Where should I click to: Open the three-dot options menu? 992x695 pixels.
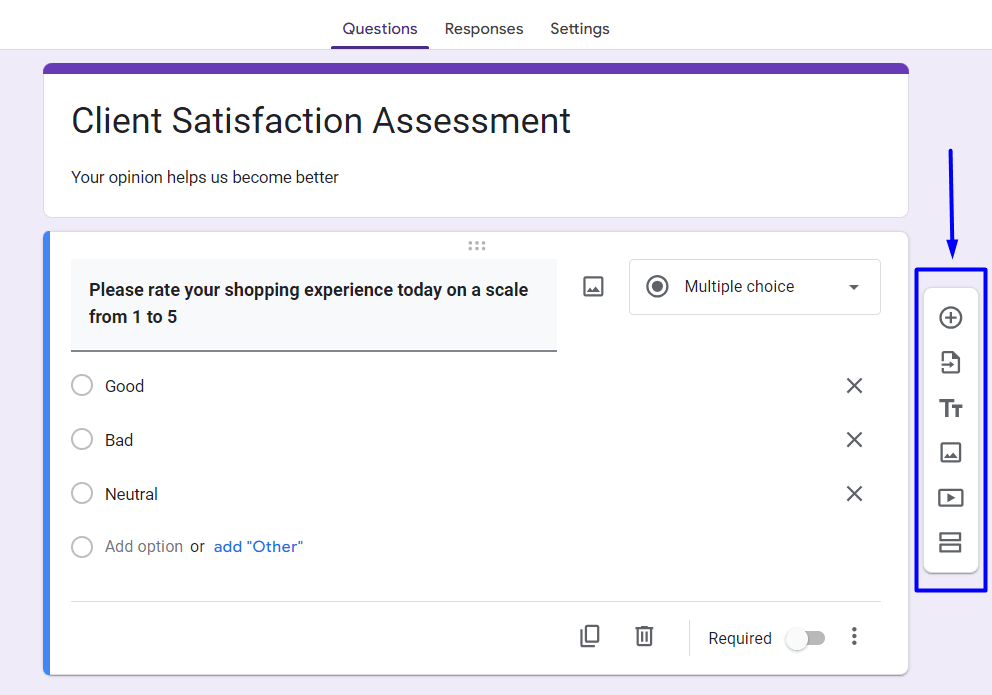pyautogui.click(x=854, y=637)
